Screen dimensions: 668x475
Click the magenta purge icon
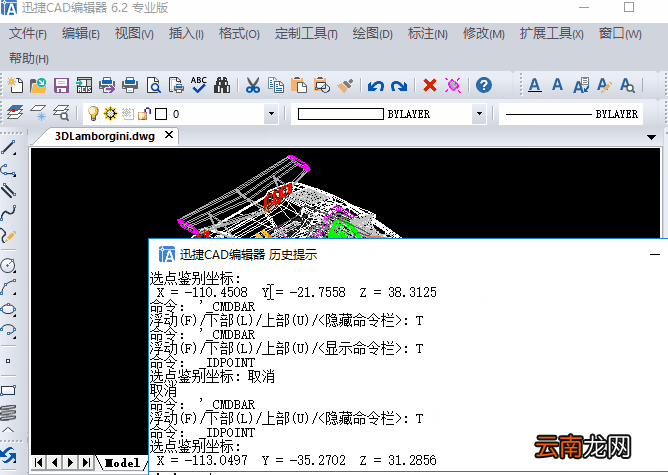pos(453,85)
